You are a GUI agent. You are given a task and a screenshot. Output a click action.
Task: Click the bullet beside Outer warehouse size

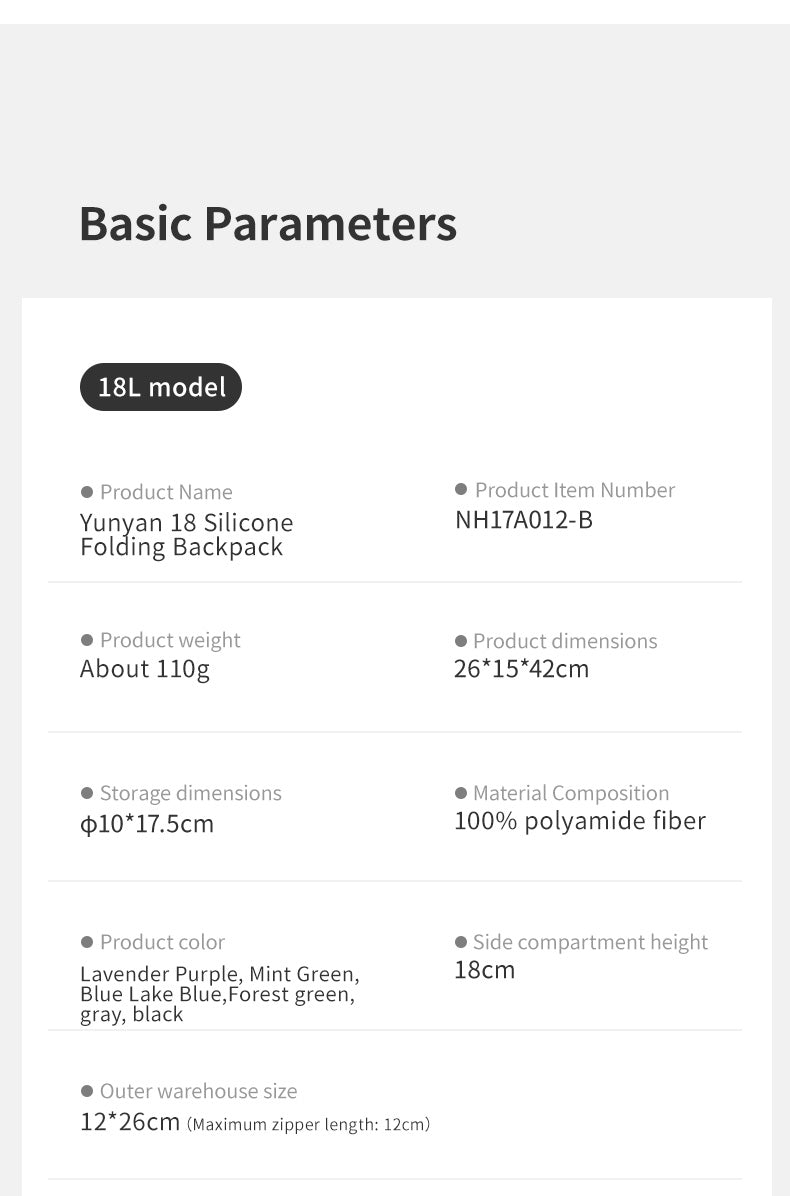click(87, 1091)
